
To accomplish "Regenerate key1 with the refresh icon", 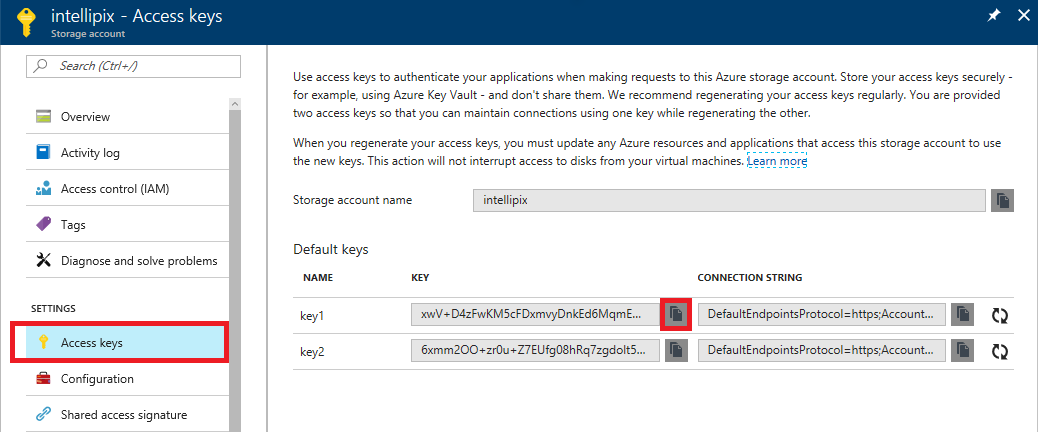I will point(999,315).
